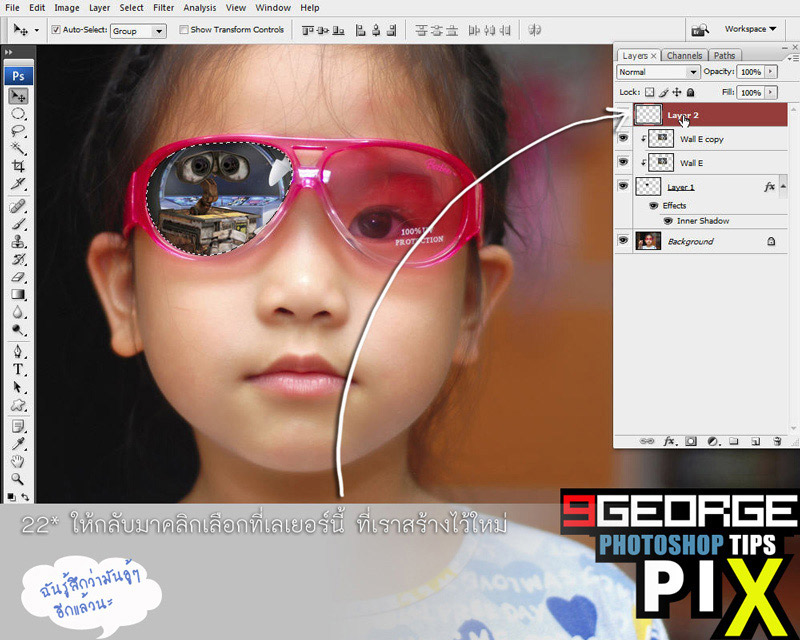Viewport: 800px width, 640px height.
Task: Select the Notes tool
Action: pyautogui.click(x=18, y=426)
